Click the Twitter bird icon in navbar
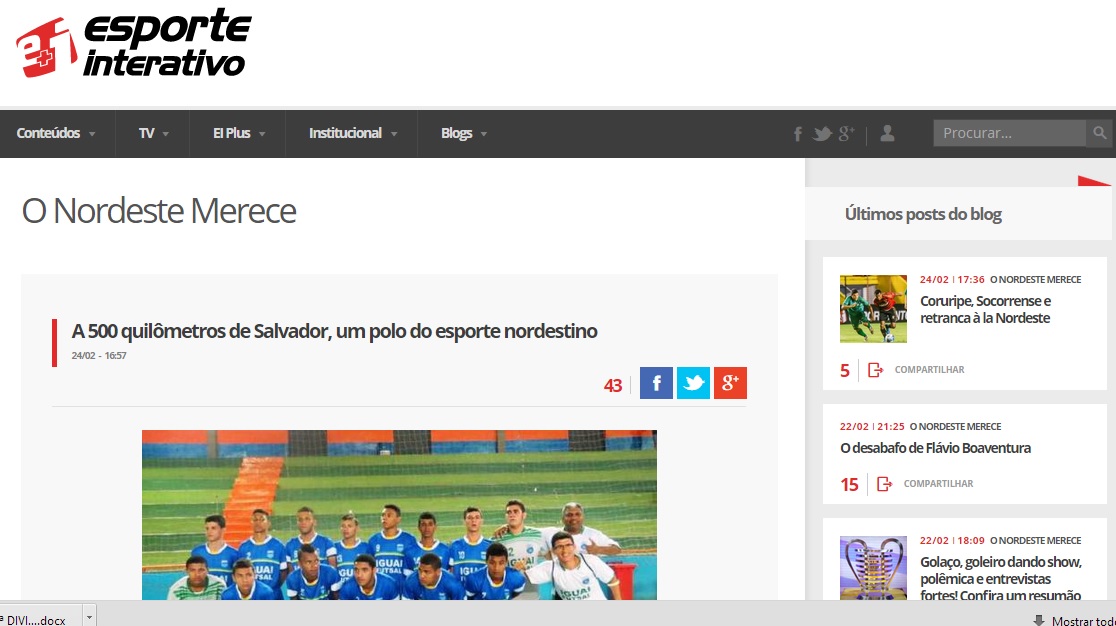 pyautogui.click(x=822, y=134)
